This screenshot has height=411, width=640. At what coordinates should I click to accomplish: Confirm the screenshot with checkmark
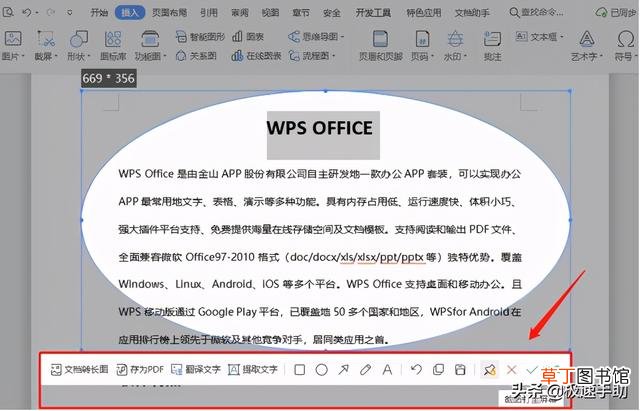(531, 370)
